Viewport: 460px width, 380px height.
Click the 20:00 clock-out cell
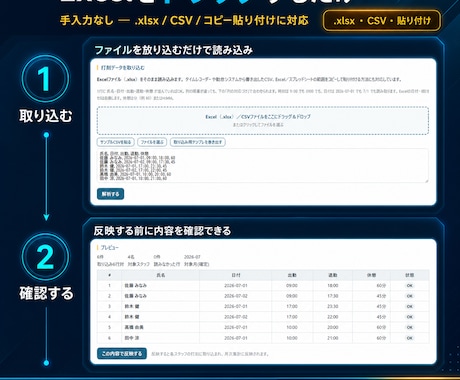[x=333, y=327]
